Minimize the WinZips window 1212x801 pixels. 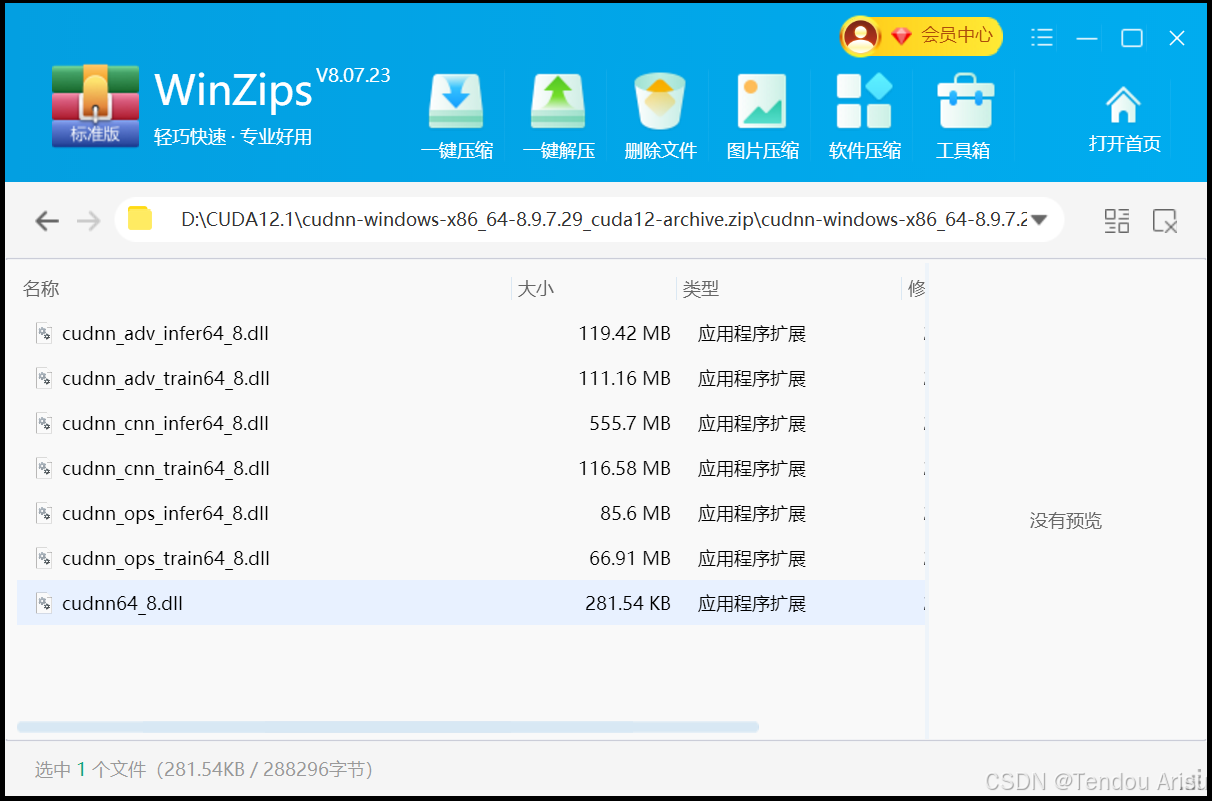pos(1087,38)
